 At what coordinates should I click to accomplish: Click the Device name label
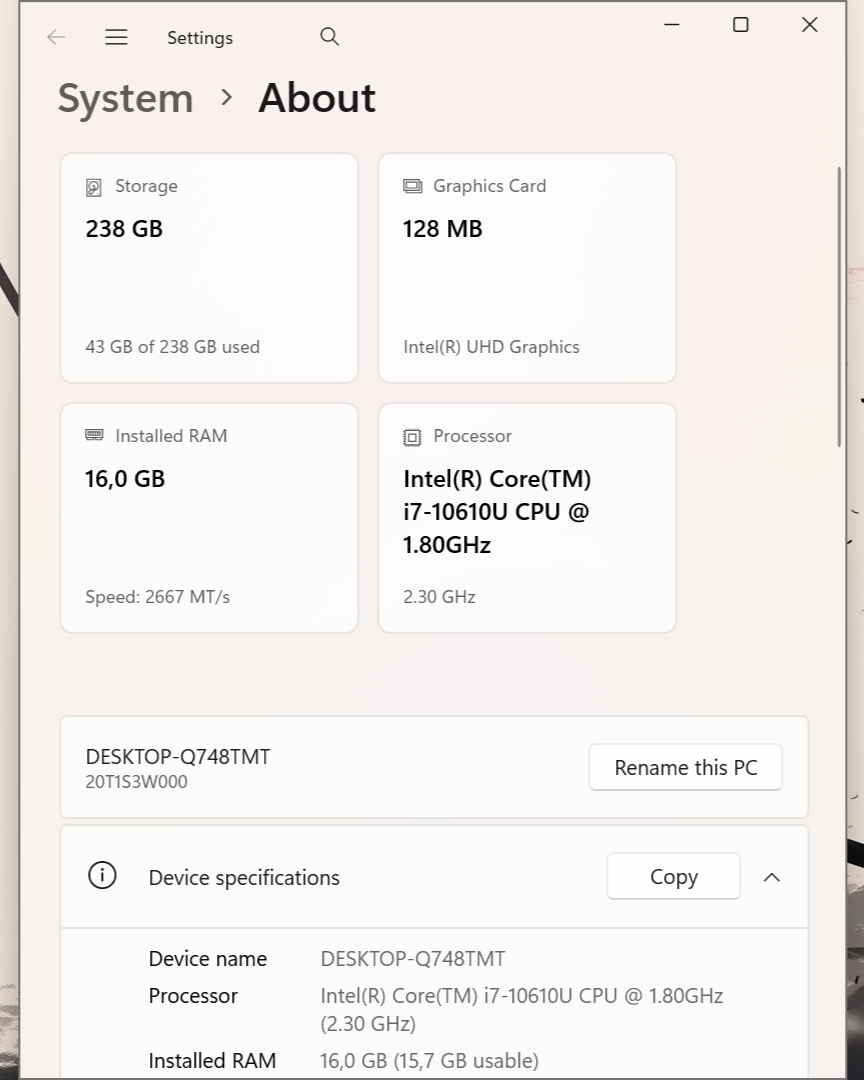207,959
